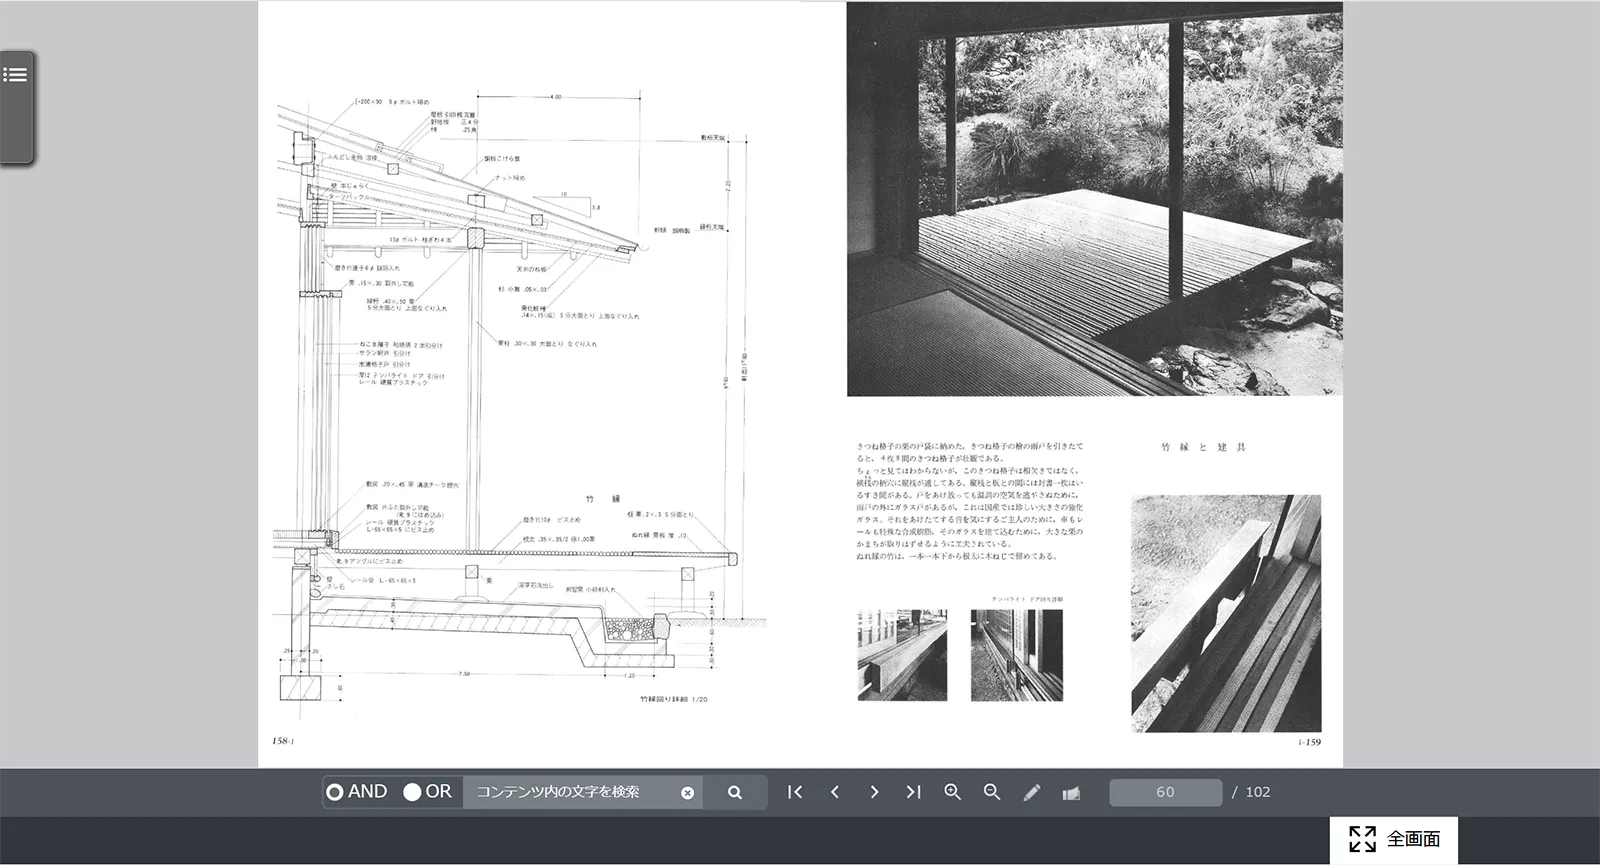Screen dimensions: 1600x865
Task: Zoom in on the document
Action: (953, 792)
